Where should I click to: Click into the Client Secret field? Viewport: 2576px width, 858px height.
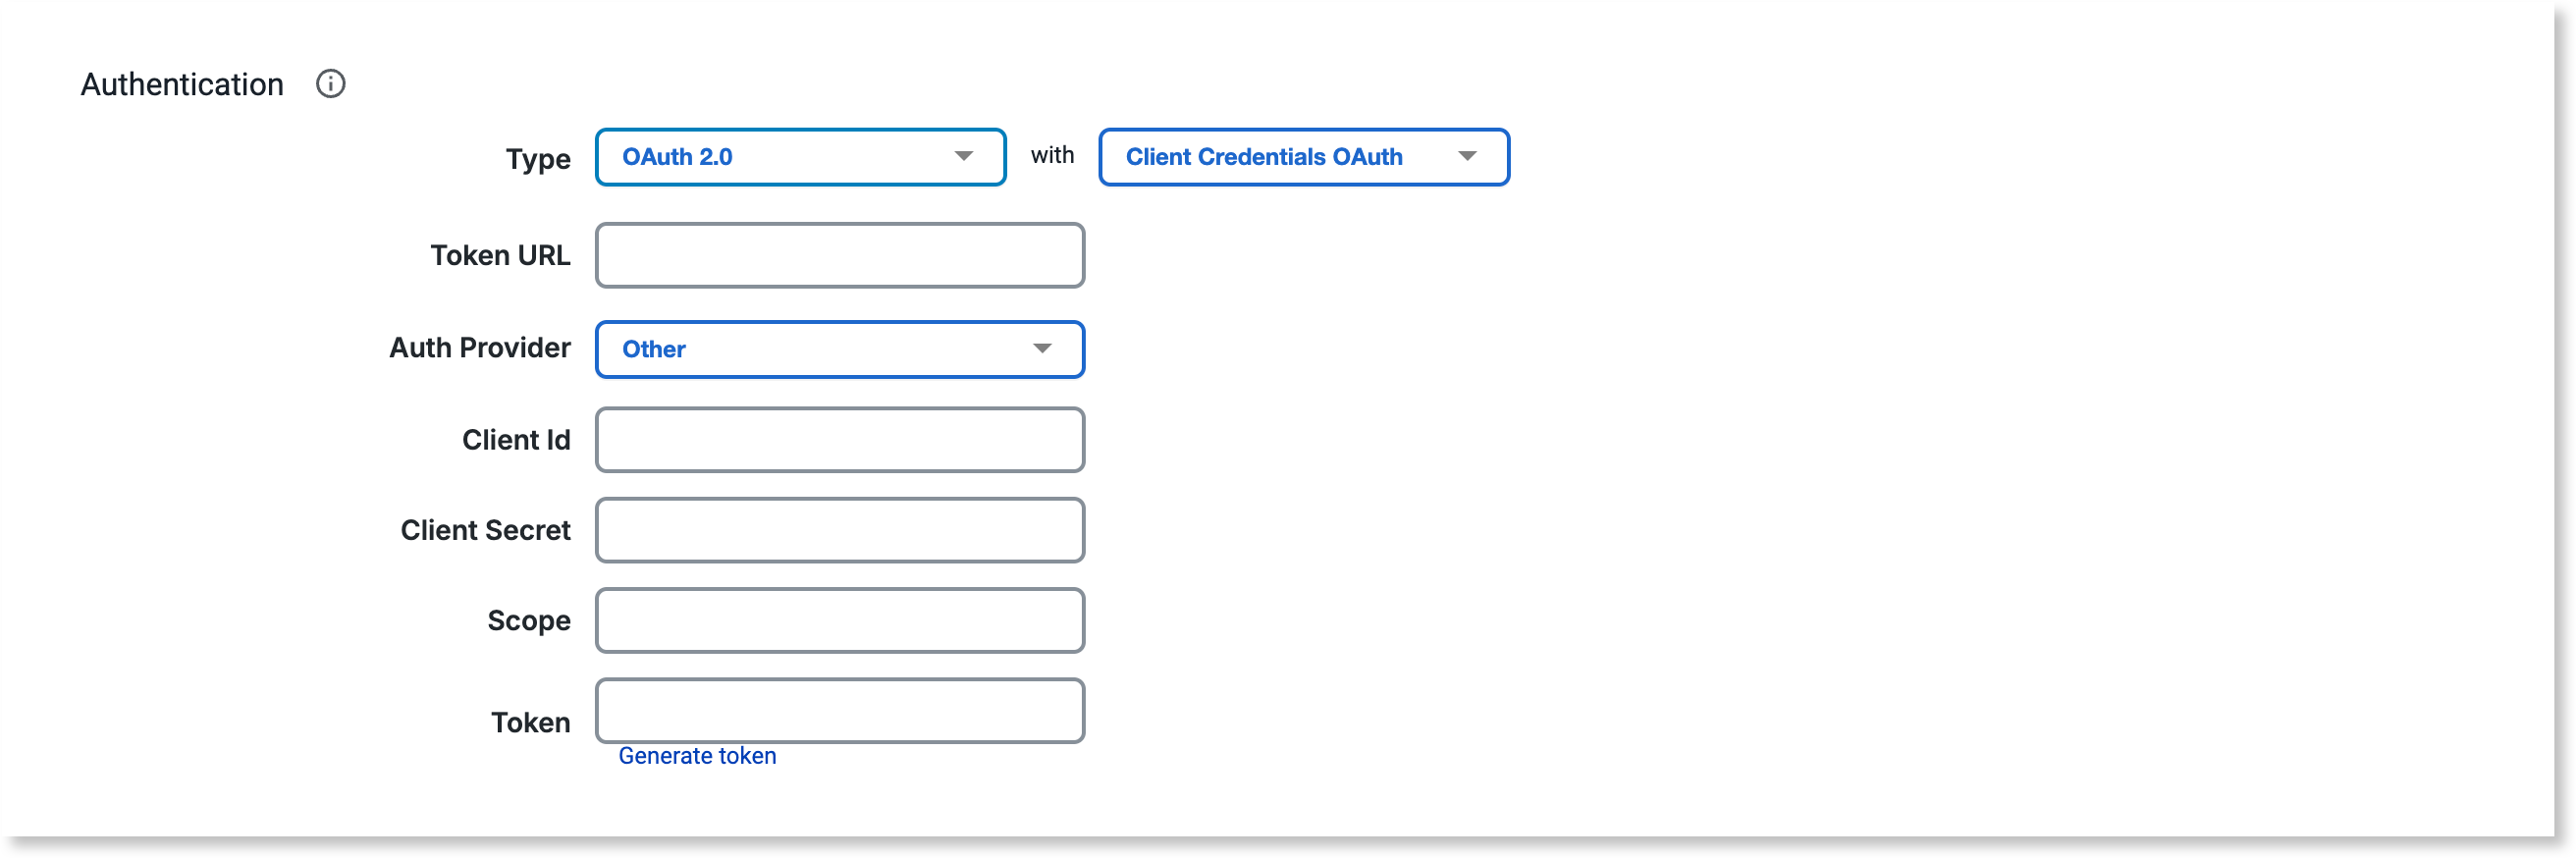(840, 530)
